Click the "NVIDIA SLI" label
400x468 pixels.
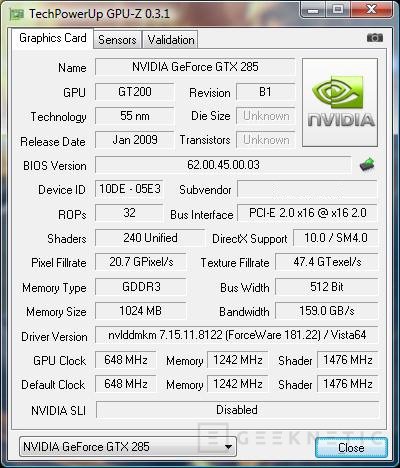pyautogui.click(x=58, y=411)
